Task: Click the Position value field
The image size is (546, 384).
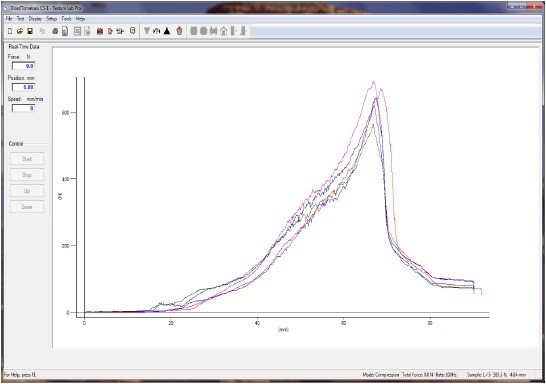Action: (x=23, y=87)
